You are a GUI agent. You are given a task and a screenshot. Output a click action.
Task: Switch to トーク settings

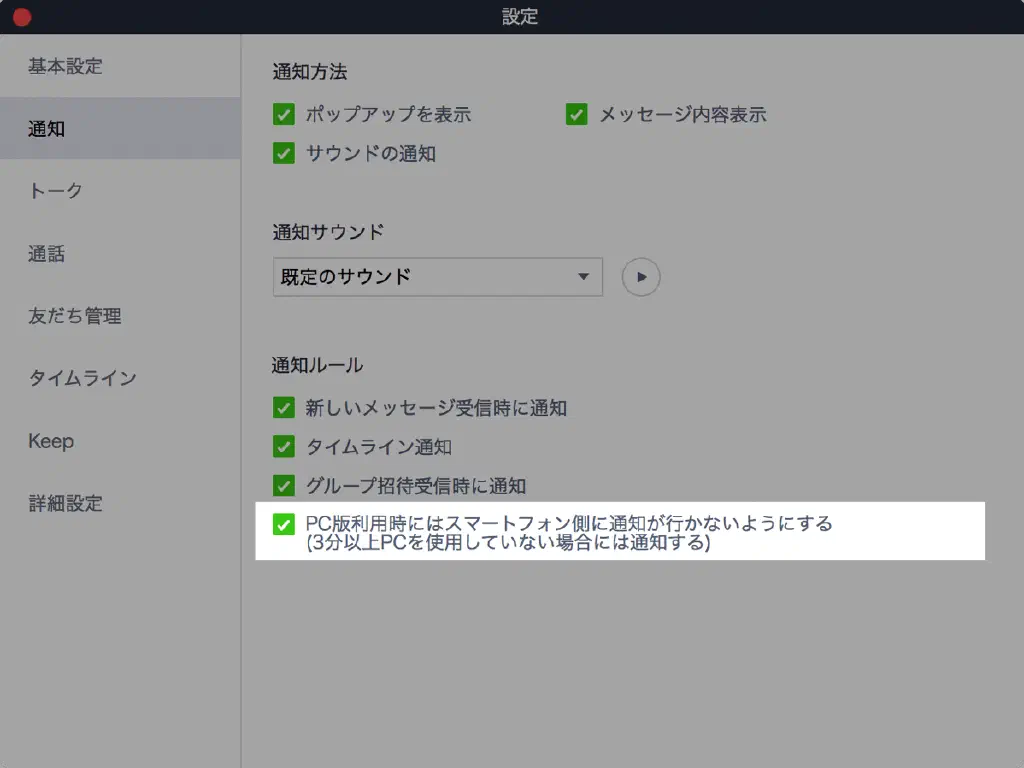pyautogui.click(x=55, y=191)
